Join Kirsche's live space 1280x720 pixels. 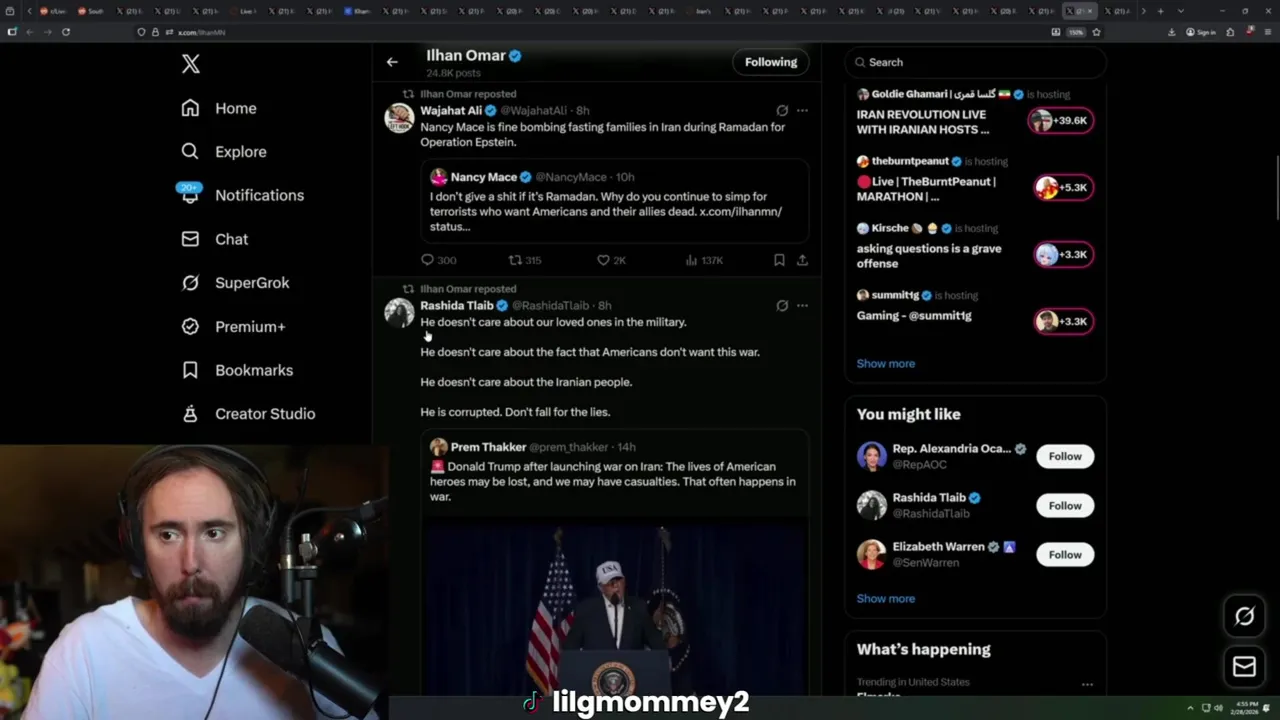(1064, 254)
